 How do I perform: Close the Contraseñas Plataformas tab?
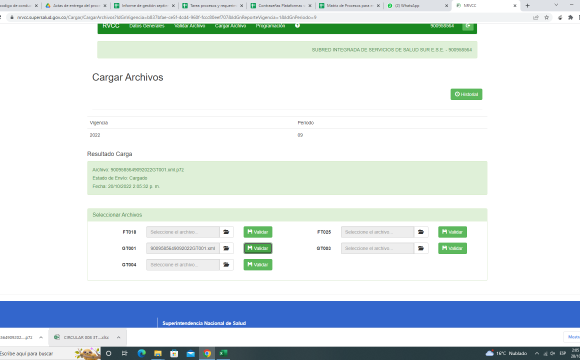click(x=310, y=6)
